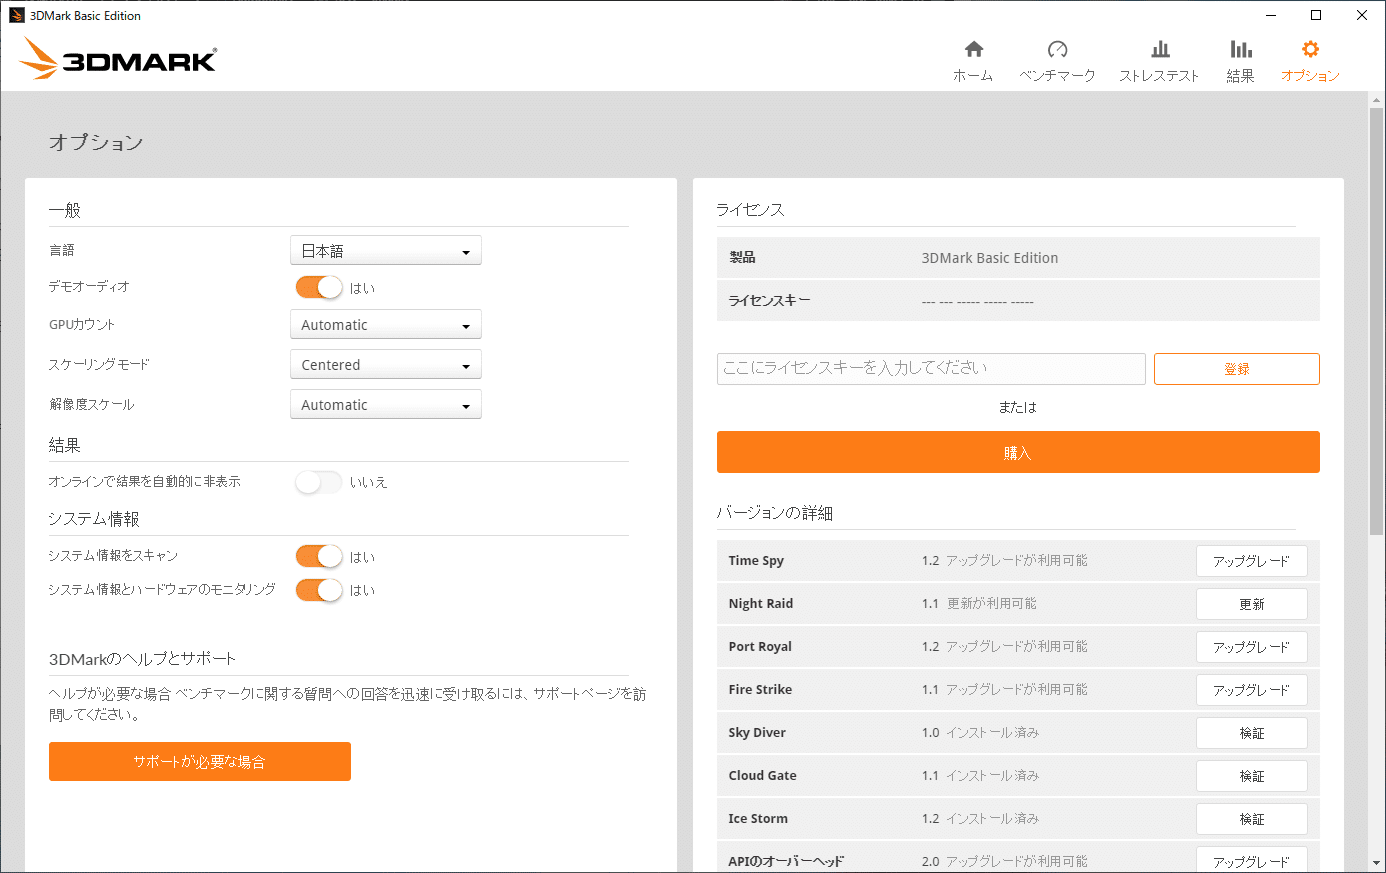Click the 'Ice Storm' row name
The image size is (1386, 873).
click(758, 819)
